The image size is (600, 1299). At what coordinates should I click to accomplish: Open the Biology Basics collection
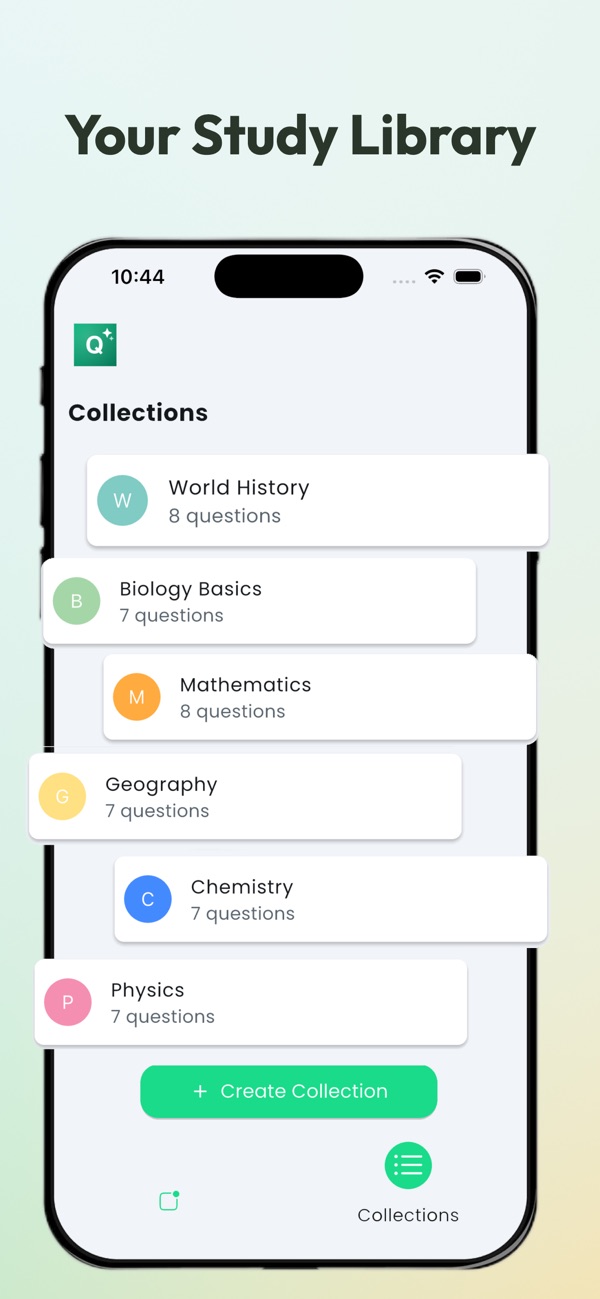[258, 601]
